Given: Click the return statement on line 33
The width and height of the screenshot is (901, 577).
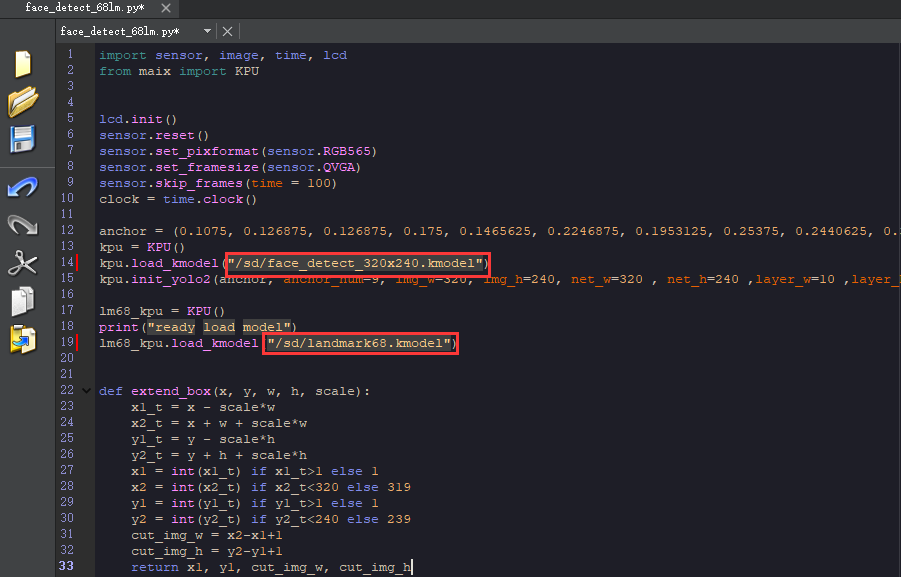Looking at the screenshot, I should click(x=270, y=567).
